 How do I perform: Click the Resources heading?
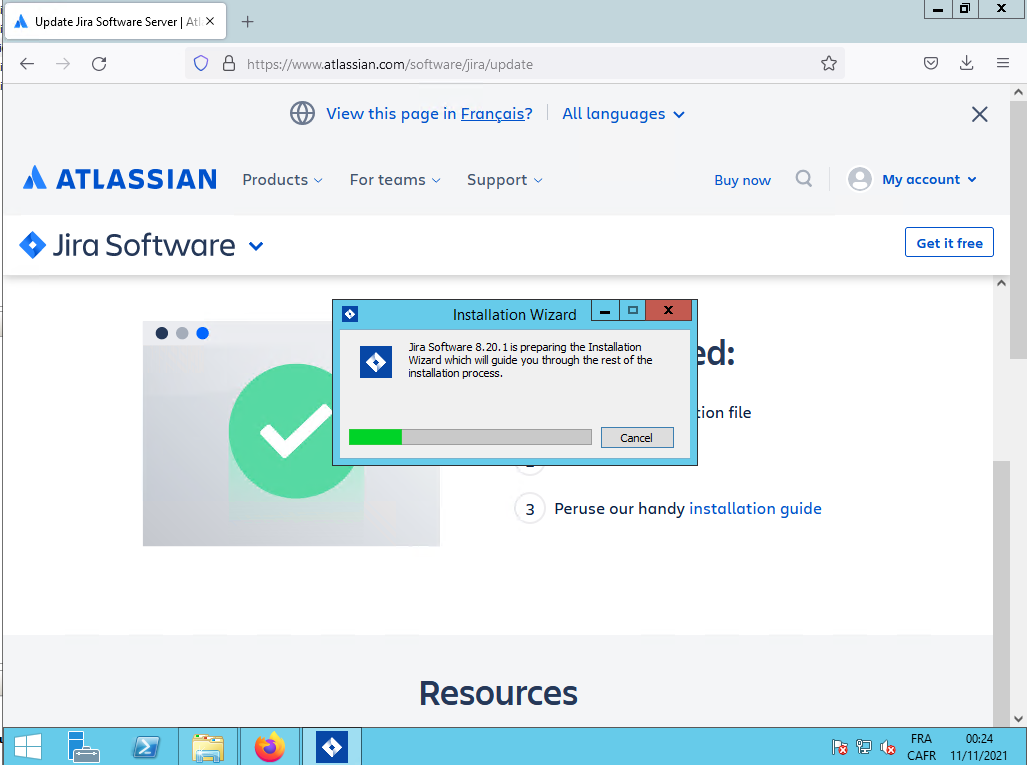(498, 693)
